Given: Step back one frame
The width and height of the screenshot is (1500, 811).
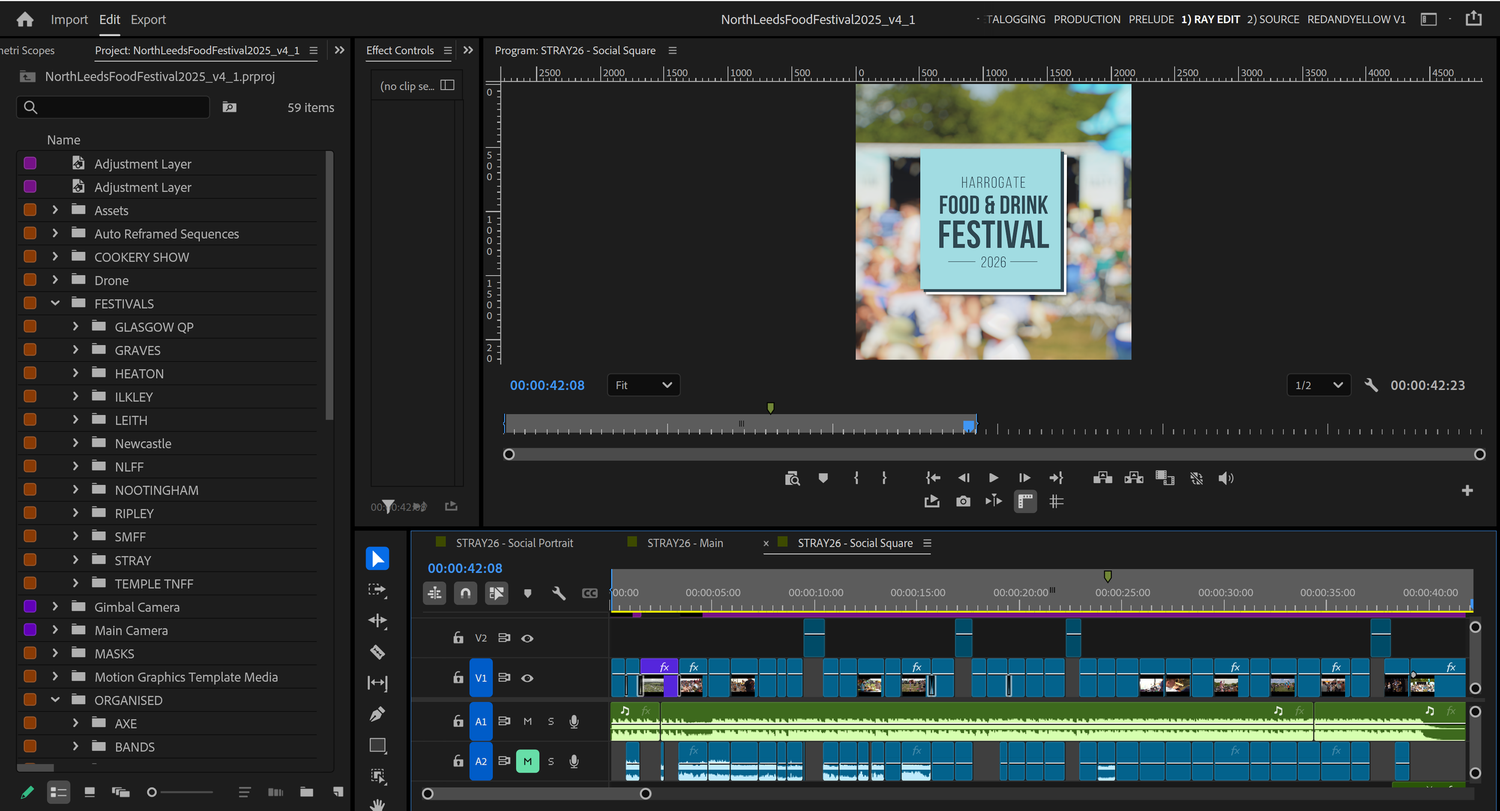Looking at the screenshot, I should point(964,478).
